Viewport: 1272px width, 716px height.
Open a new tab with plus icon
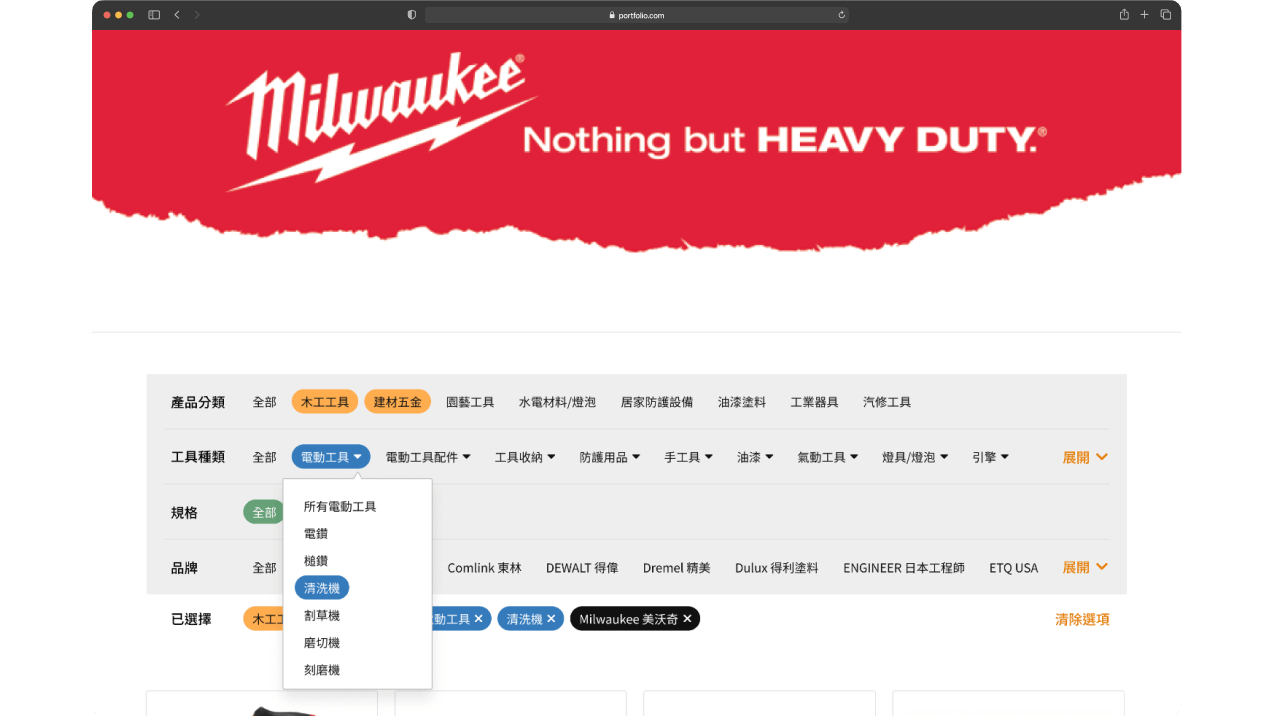pos(1145,15)
